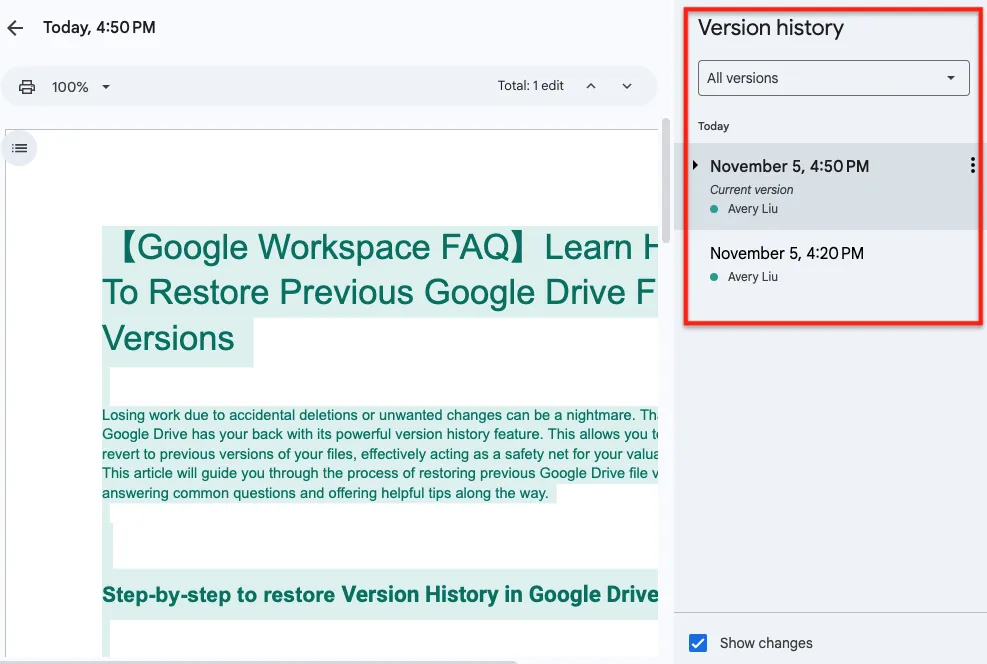Click Avery Liu under 4:20 PM version
The height and width of the screenshot is (664, 987).
point(752,276)
